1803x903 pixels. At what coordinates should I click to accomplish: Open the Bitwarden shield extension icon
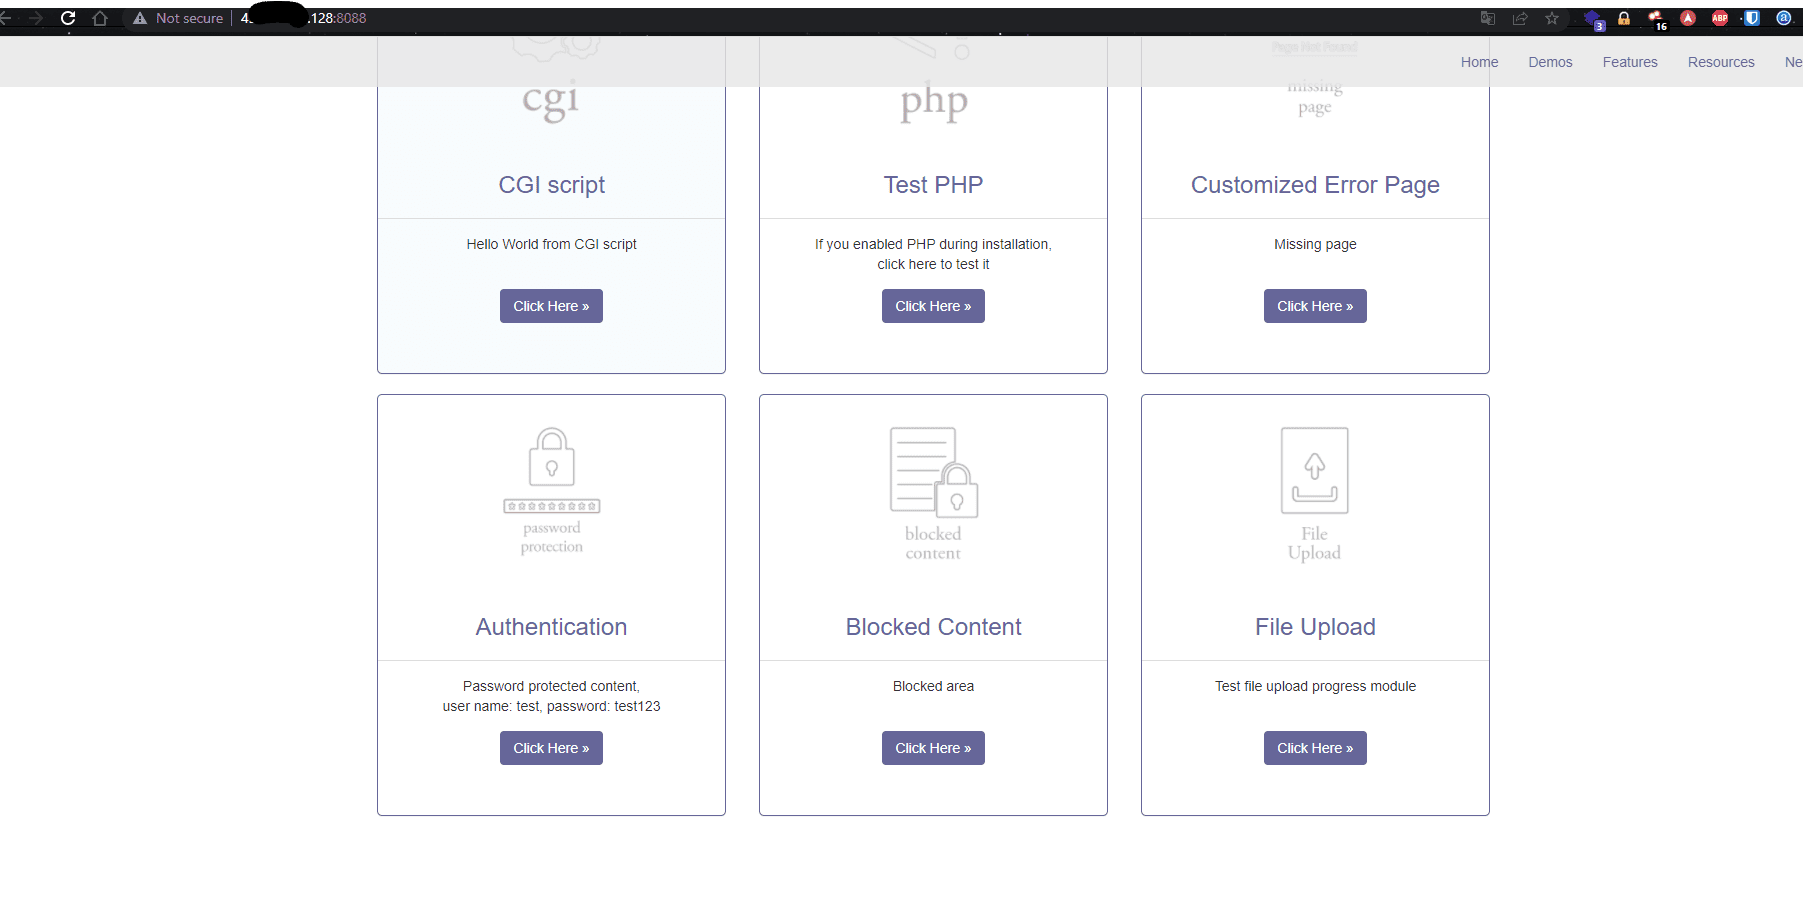1752,17
